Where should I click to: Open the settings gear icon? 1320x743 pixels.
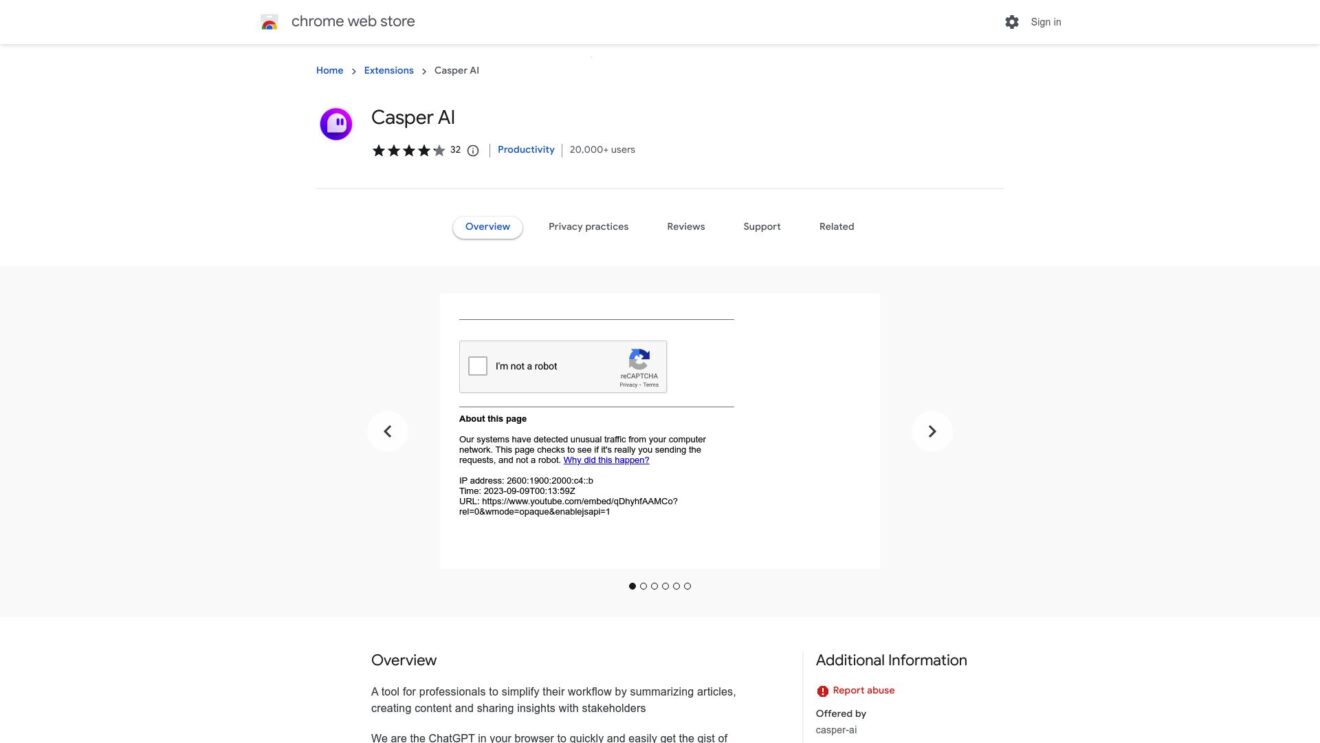(1011, 21)
